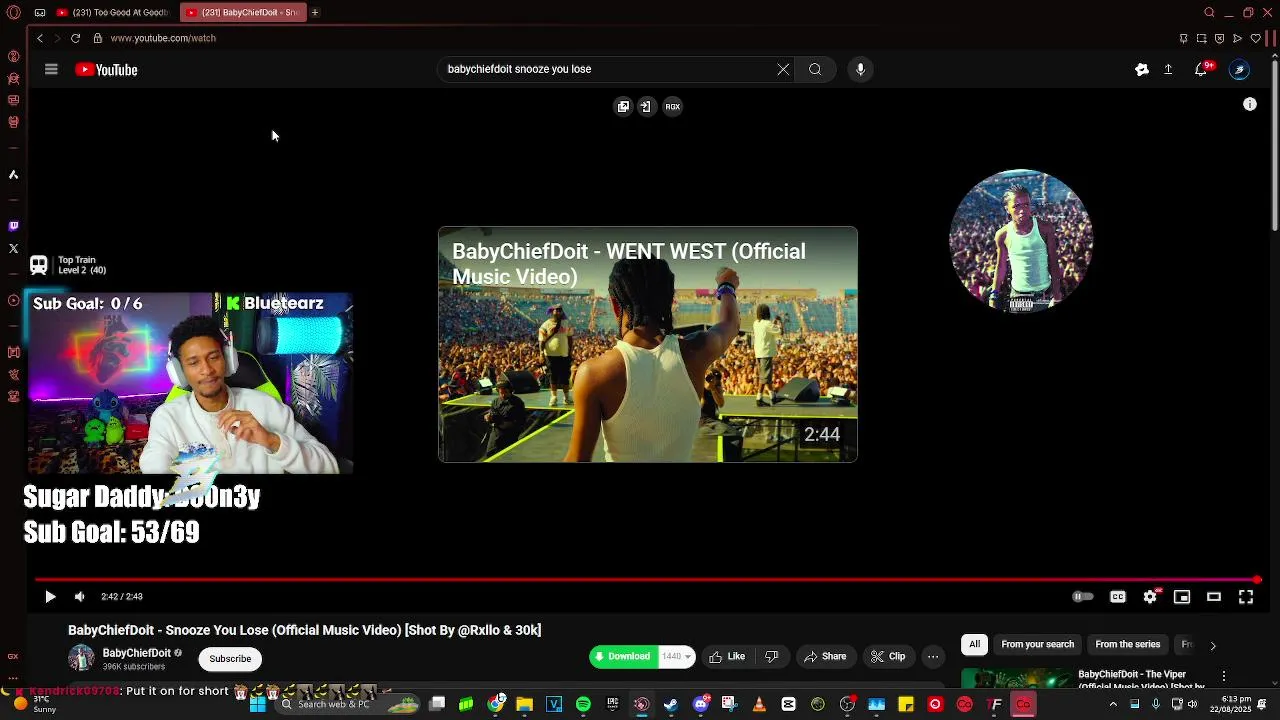Click the green Download button
This screenshot has width=1280, height=720.
(x=623, y=657)
